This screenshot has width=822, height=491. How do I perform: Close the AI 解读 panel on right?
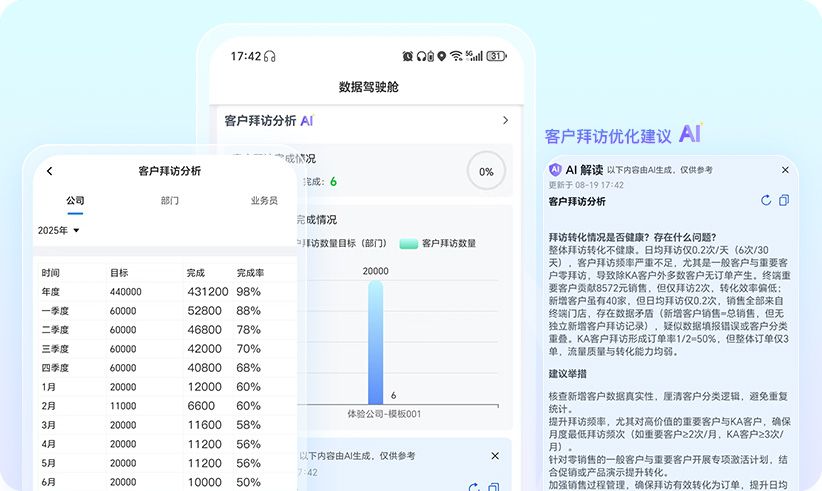(x=785, y=170)
